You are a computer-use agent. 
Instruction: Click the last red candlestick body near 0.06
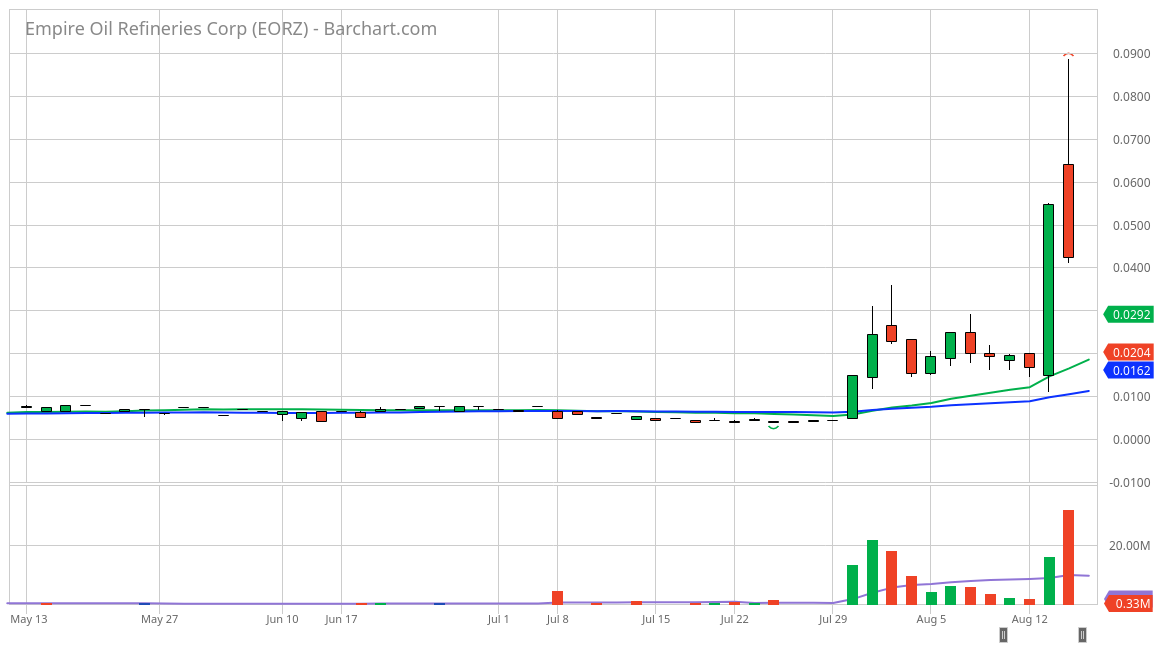click(x=1068, y=211)
